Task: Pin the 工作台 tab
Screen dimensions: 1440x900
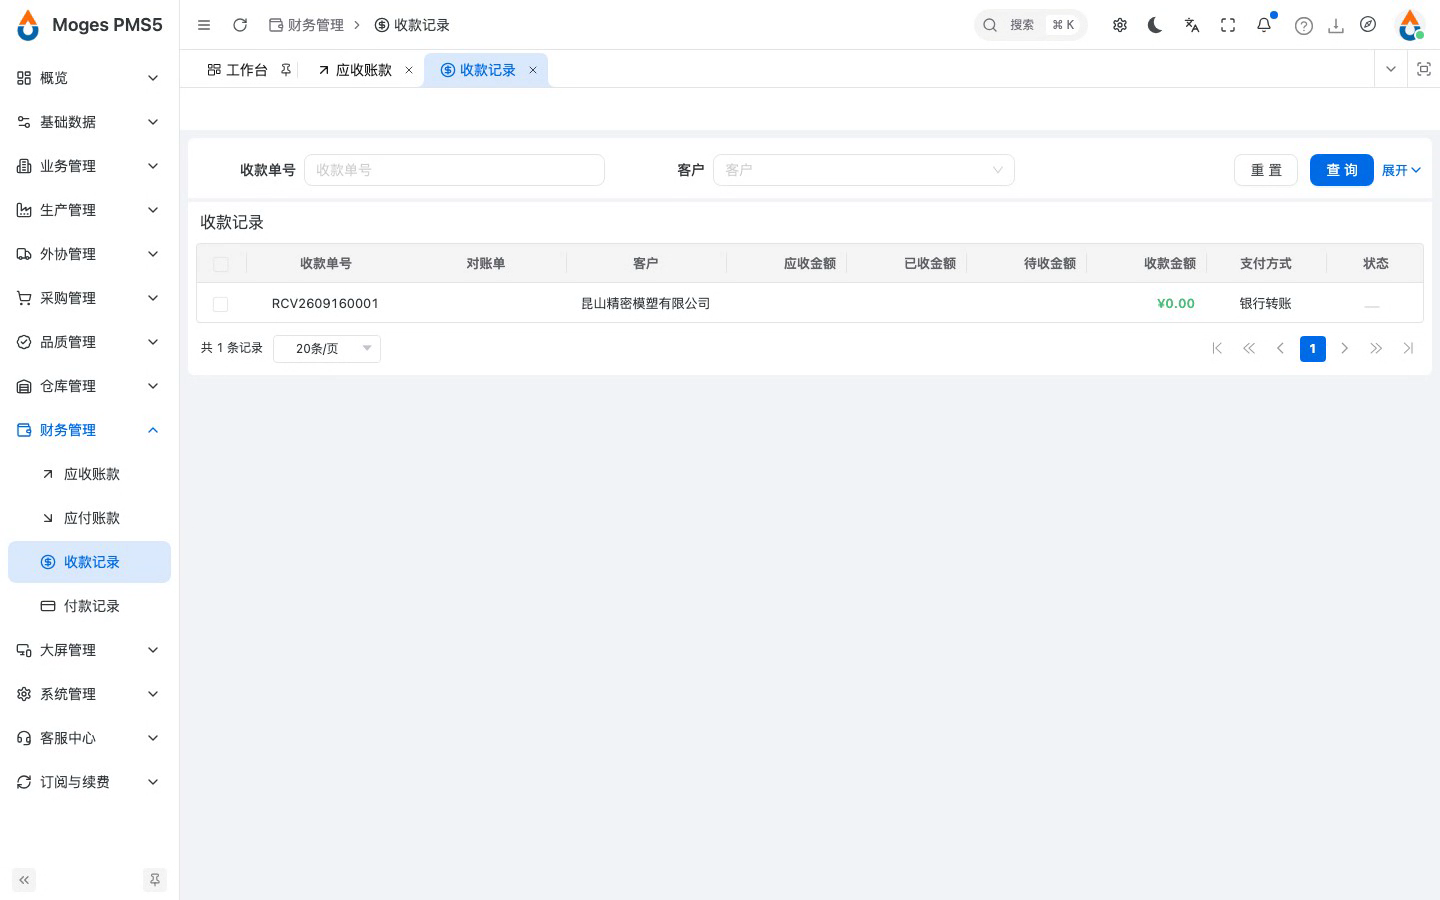Action: point(286,70)
